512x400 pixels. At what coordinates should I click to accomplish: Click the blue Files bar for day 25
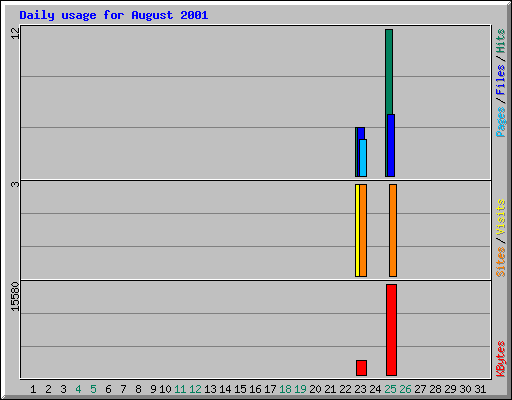point(391,145)
